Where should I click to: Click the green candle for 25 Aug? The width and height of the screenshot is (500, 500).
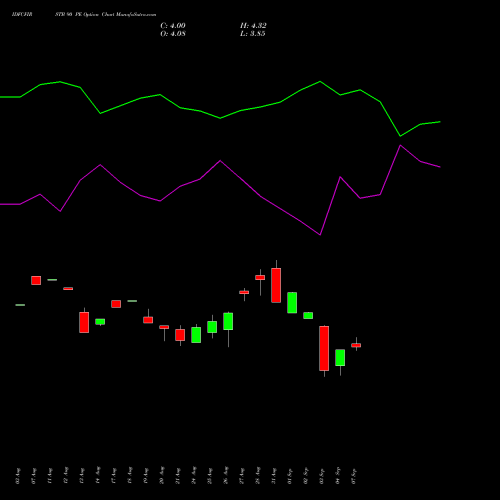point(212,327)
